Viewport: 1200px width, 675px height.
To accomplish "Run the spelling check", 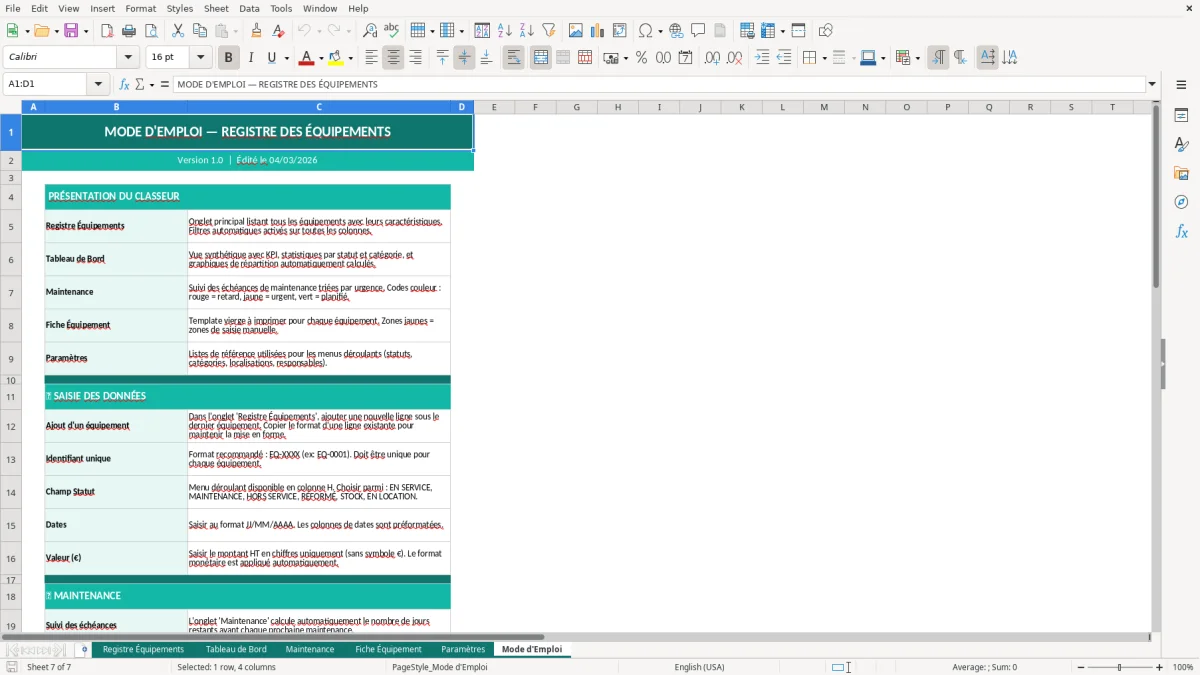I will (392, 31).
